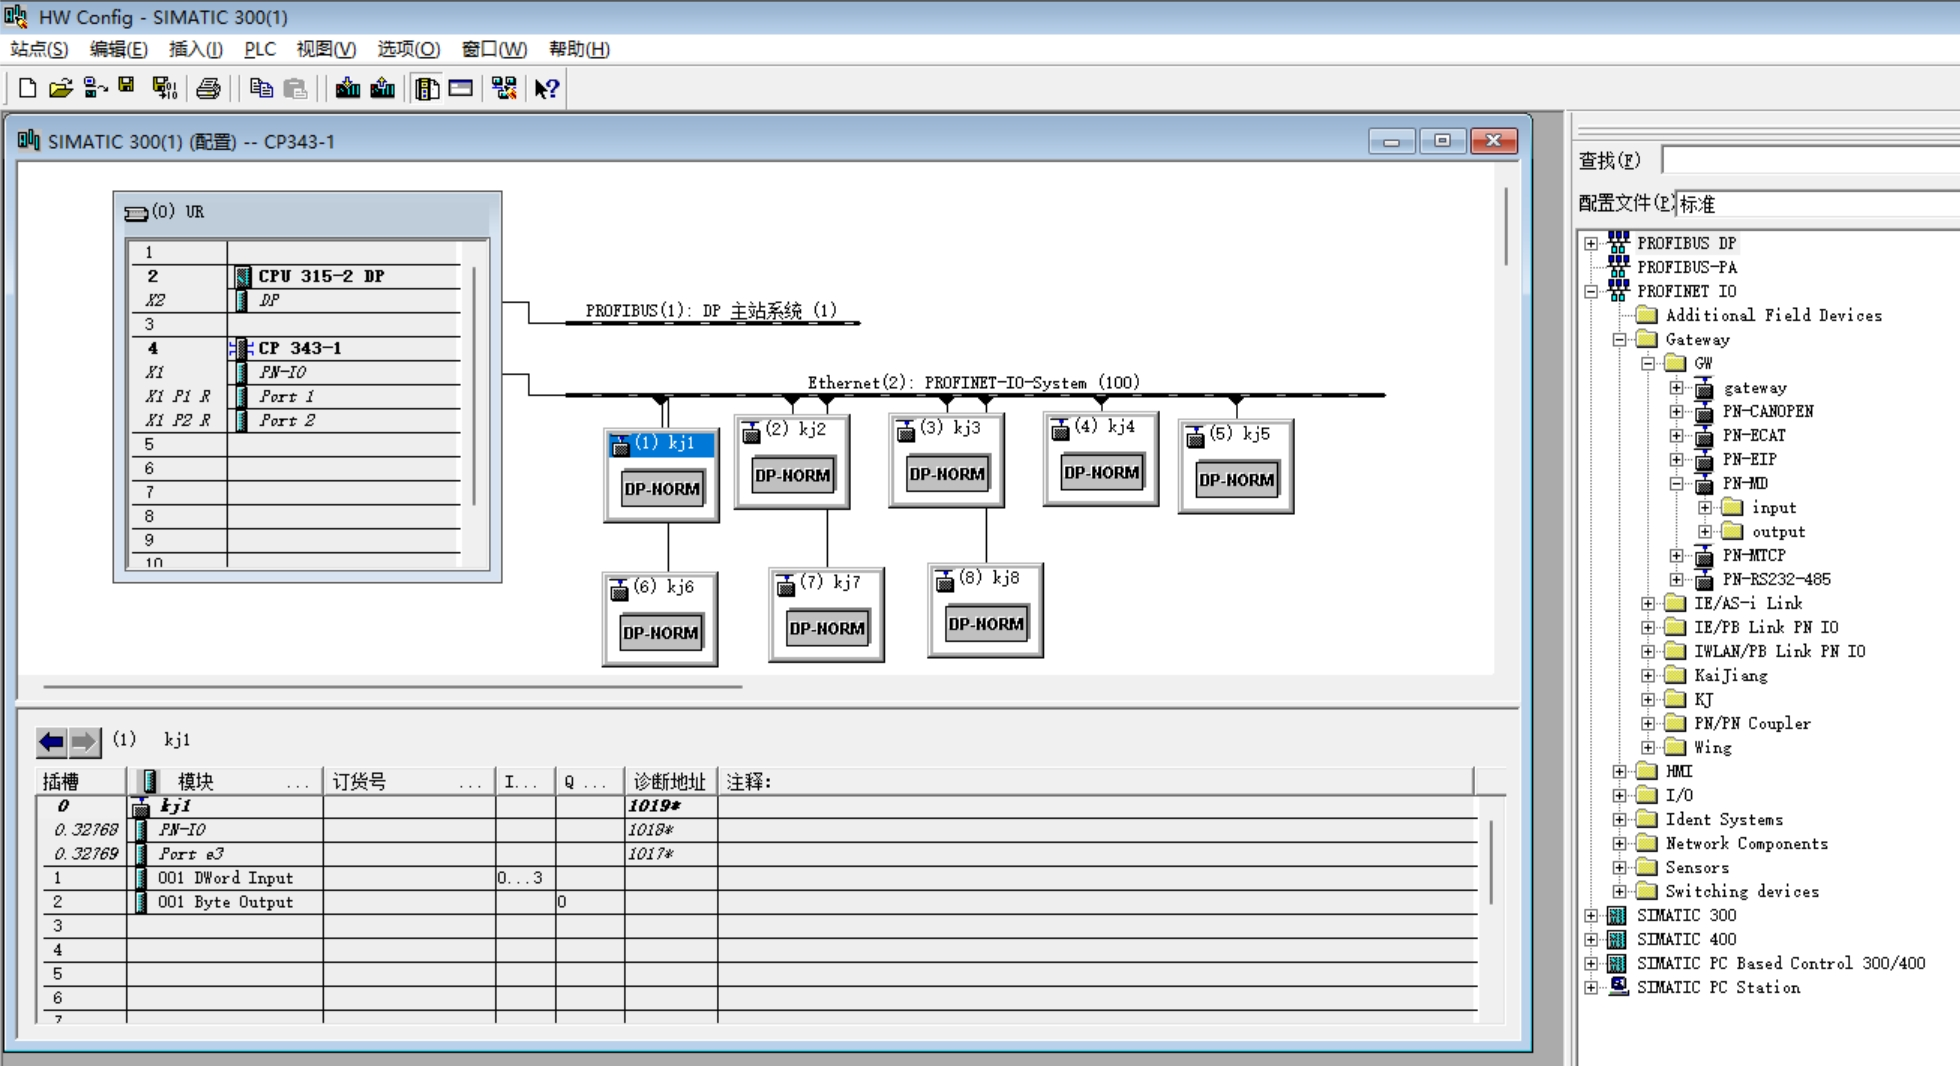Viewport: 1960px width, 1066px height.
Task: Select the PN-MTCP catalog item
Action: click(1753, 556)
